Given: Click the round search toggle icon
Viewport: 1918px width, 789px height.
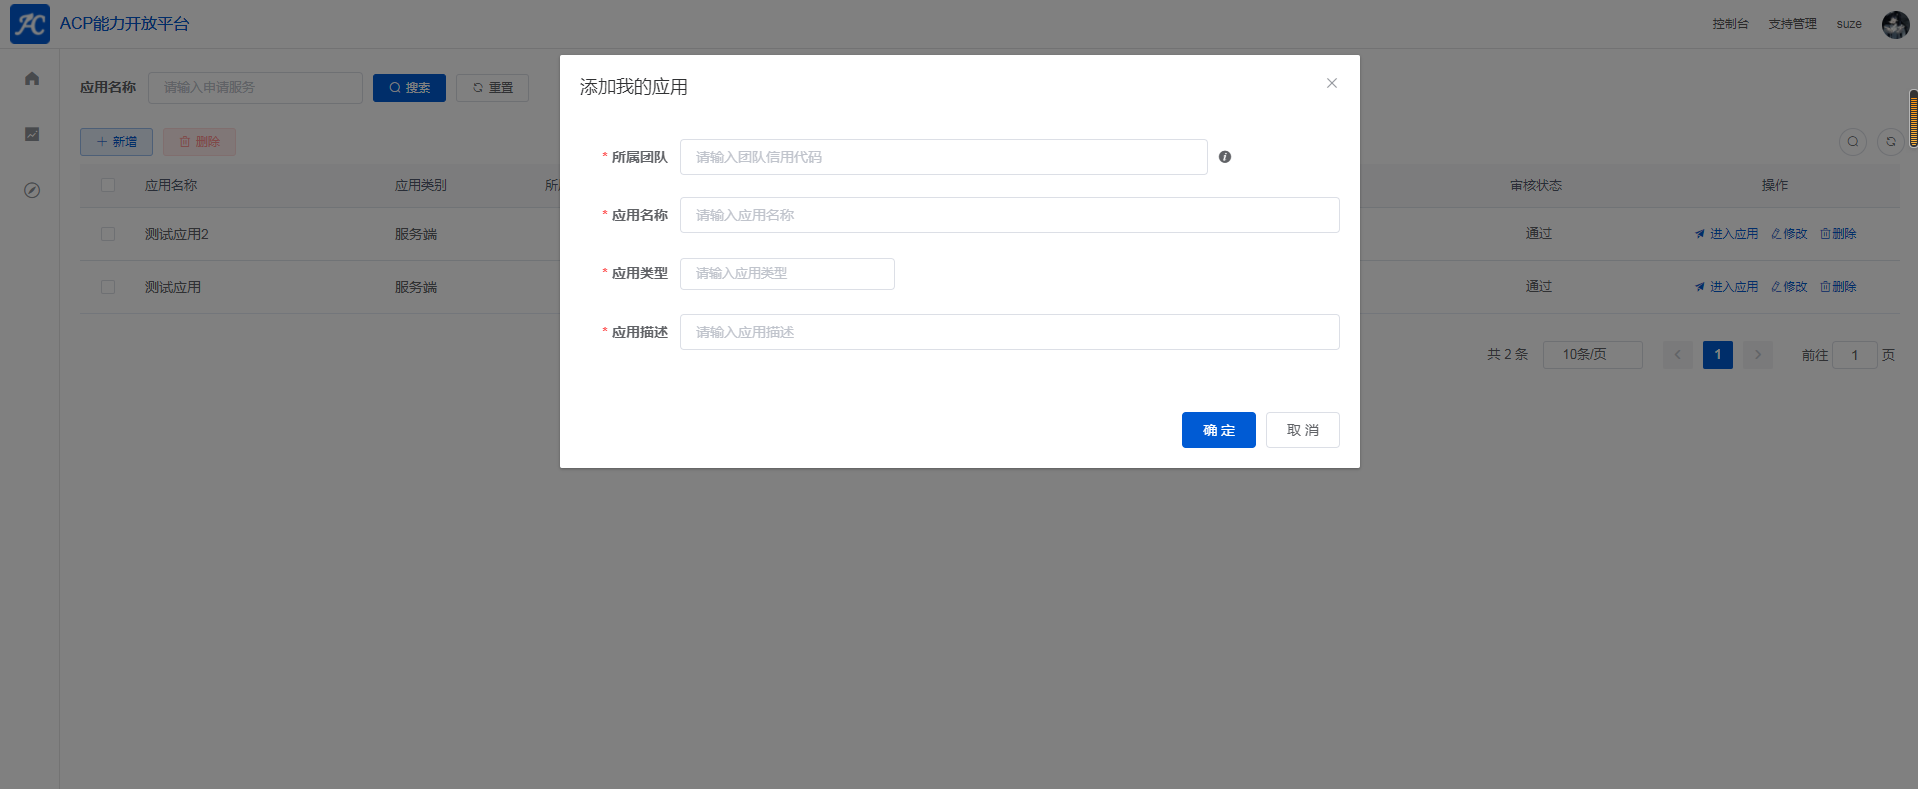Looking at the screenshot, I should click(1852, 142).
